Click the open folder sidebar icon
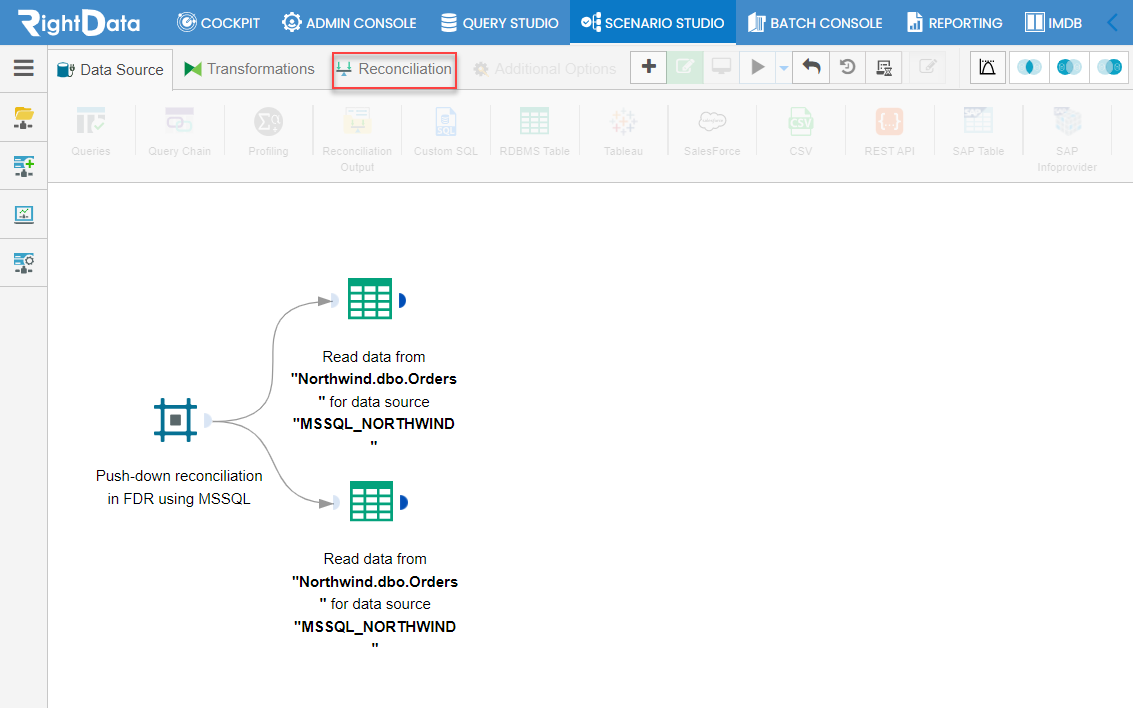 [x=24, y=118]
